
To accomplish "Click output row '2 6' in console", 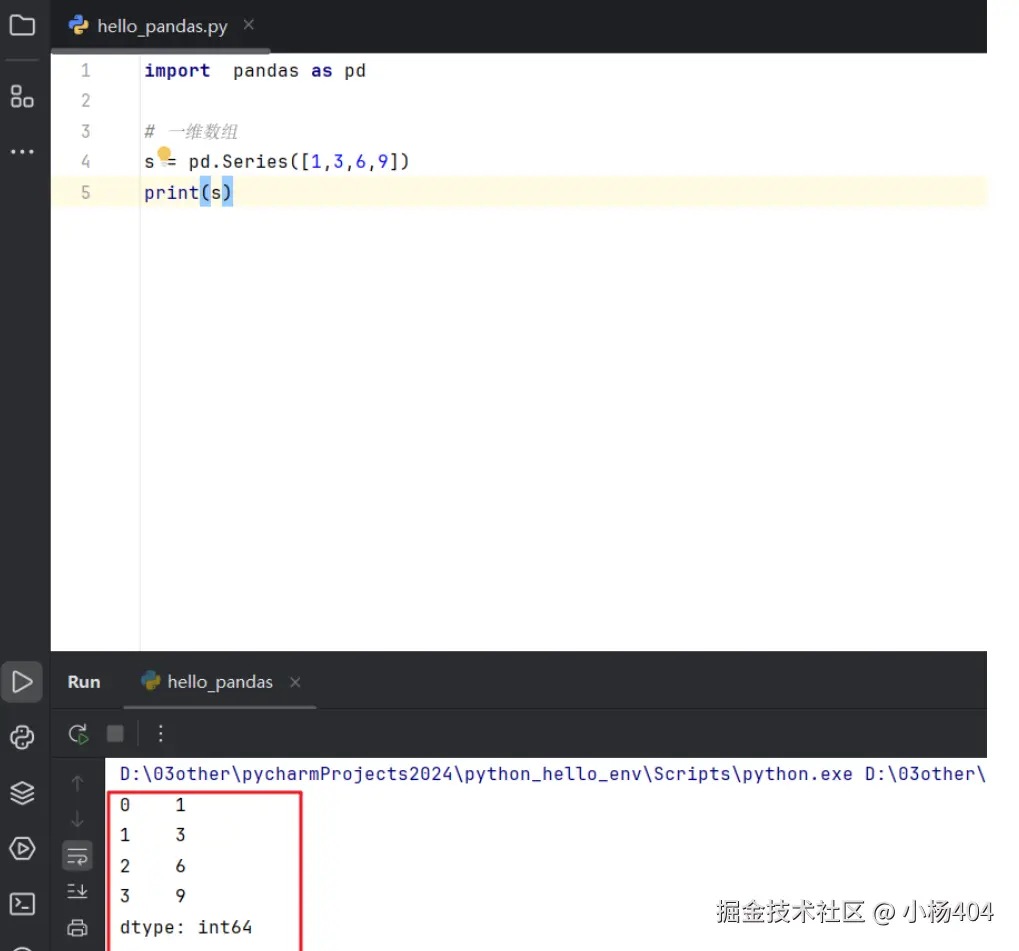I will click(153, 866).
